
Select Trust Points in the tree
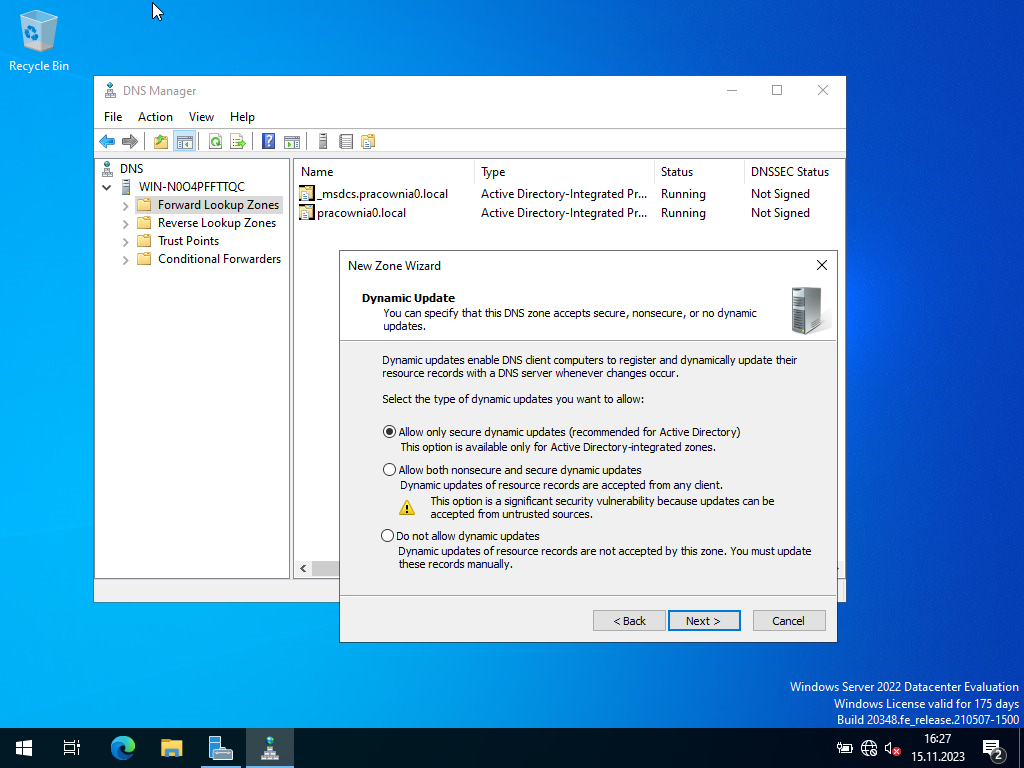click(x=188, y=241)
